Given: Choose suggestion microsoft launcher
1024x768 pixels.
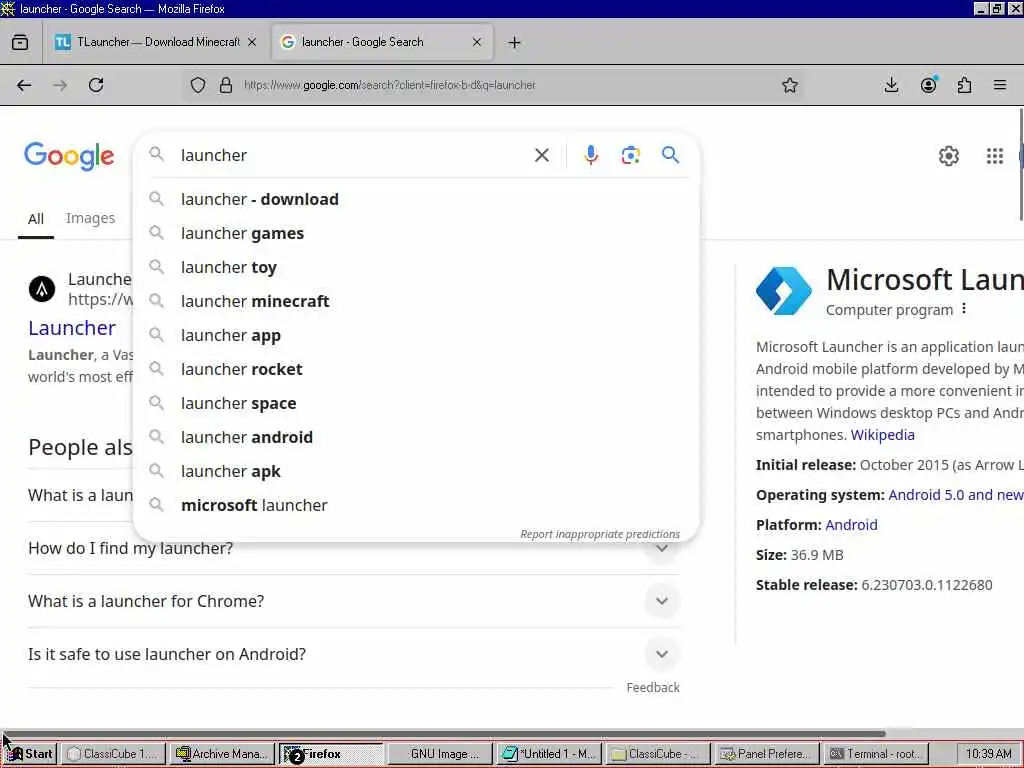Looking at the screenshot, I should tap(416, 505).
